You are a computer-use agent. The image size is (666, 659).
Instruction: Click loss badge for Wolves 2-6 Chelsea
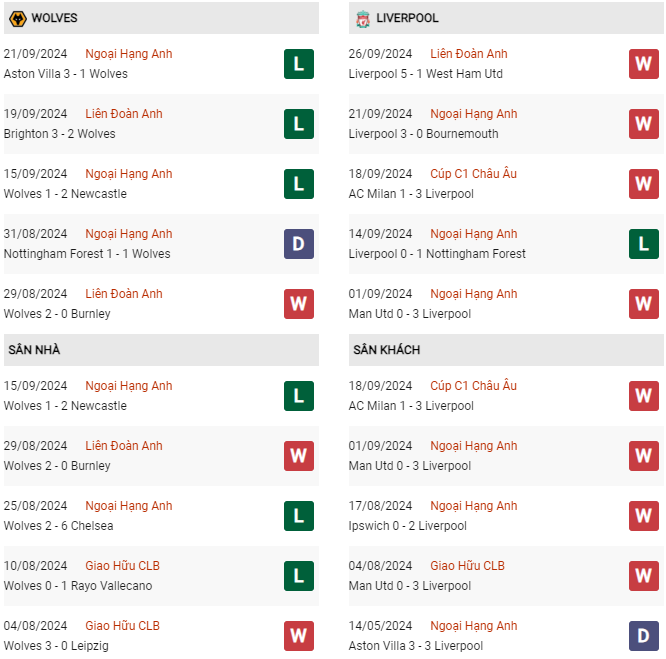coord(298,516)
